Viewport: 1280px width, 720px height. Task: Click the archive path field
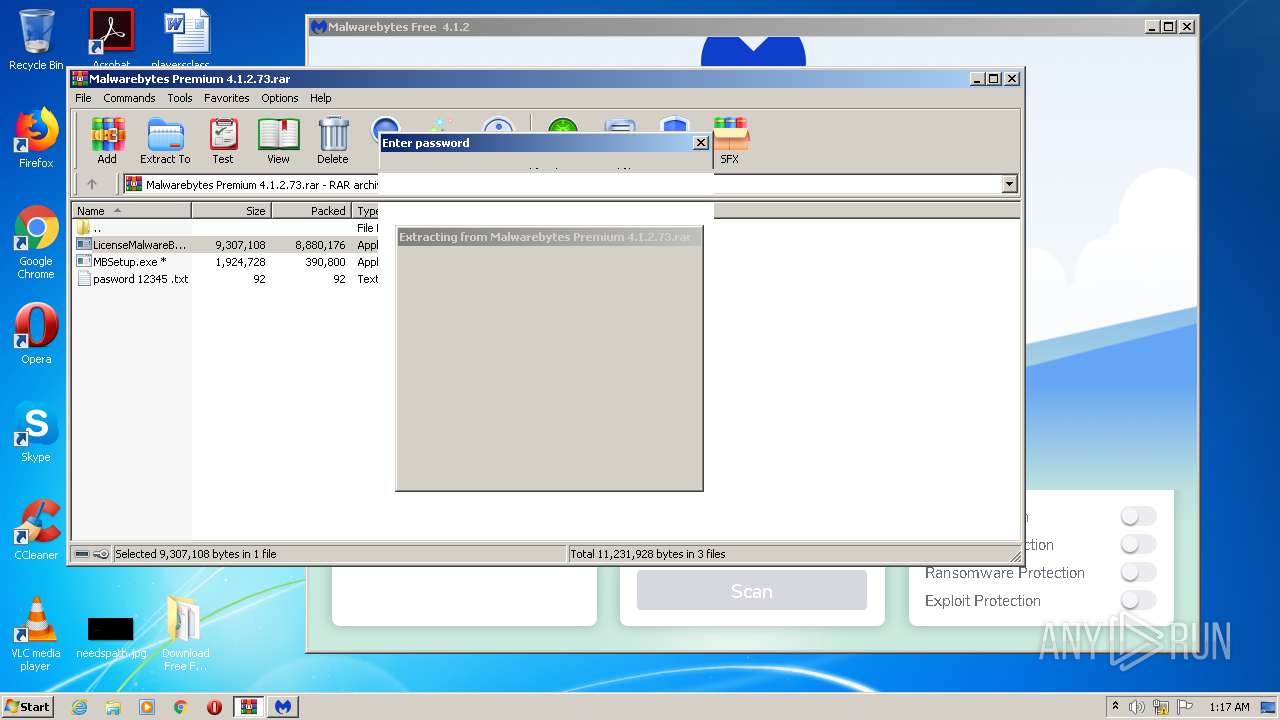[x=570, y=184]
